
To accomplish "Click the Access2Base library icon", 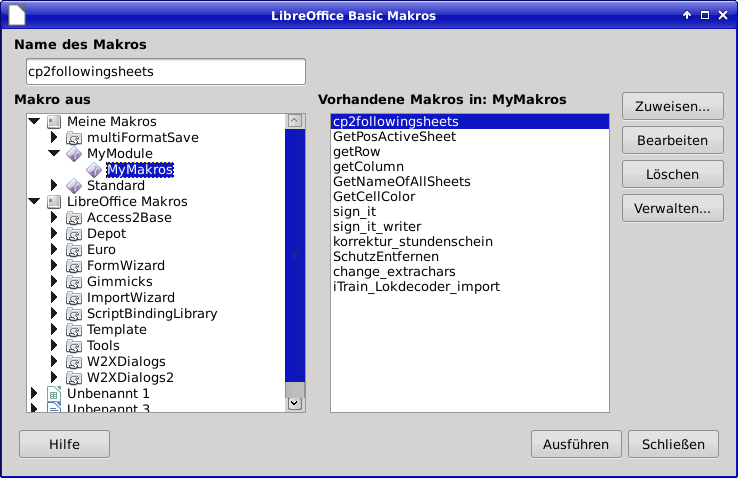I will [x=74, y=218].
